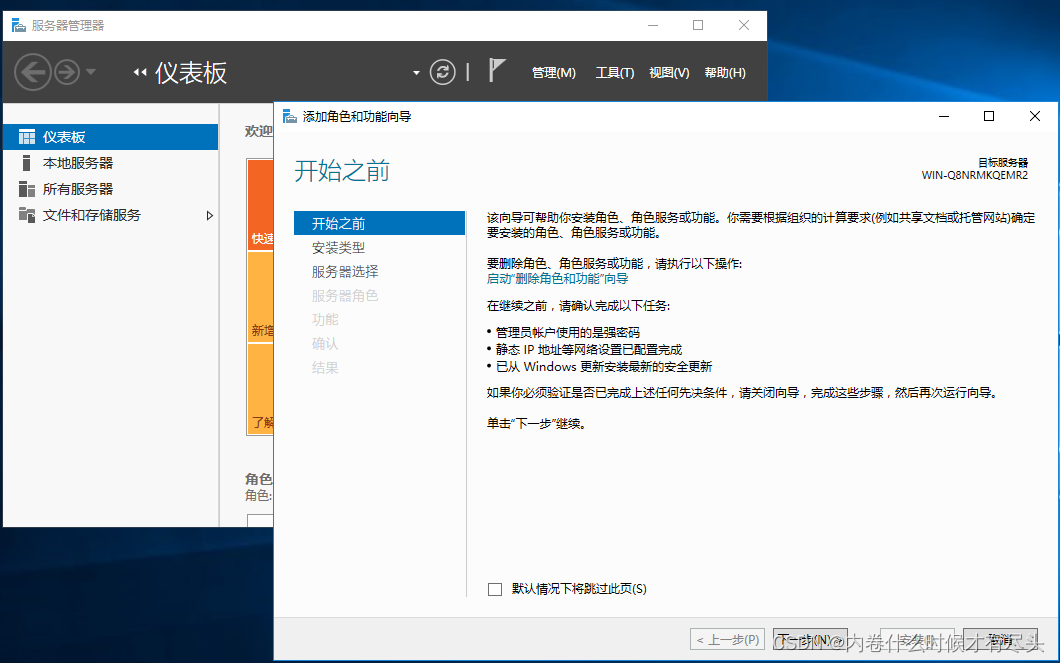Close the 添加角色和功能向导 window
This screenshot has height=663, width=1060.
(1034, 116)
